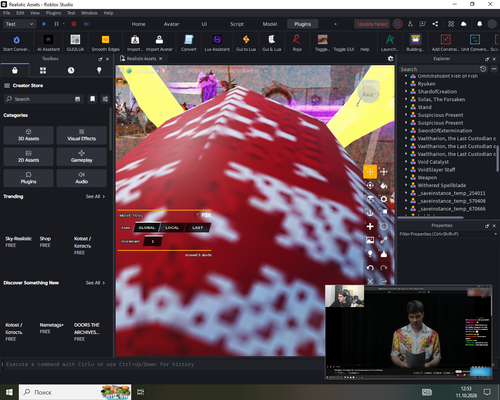The width and height of the screenshot is (500, 400).
Task: Toggle the Building... tools plugin
Action: click(x=415, y=43)
